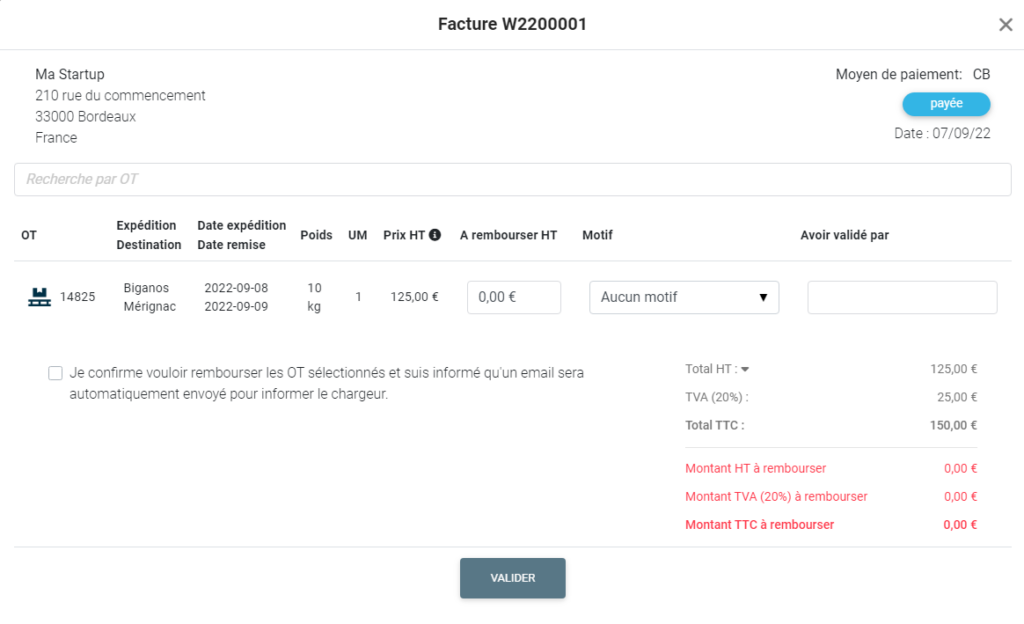
Task: Select OT number 14825
Action: [78, 297]
